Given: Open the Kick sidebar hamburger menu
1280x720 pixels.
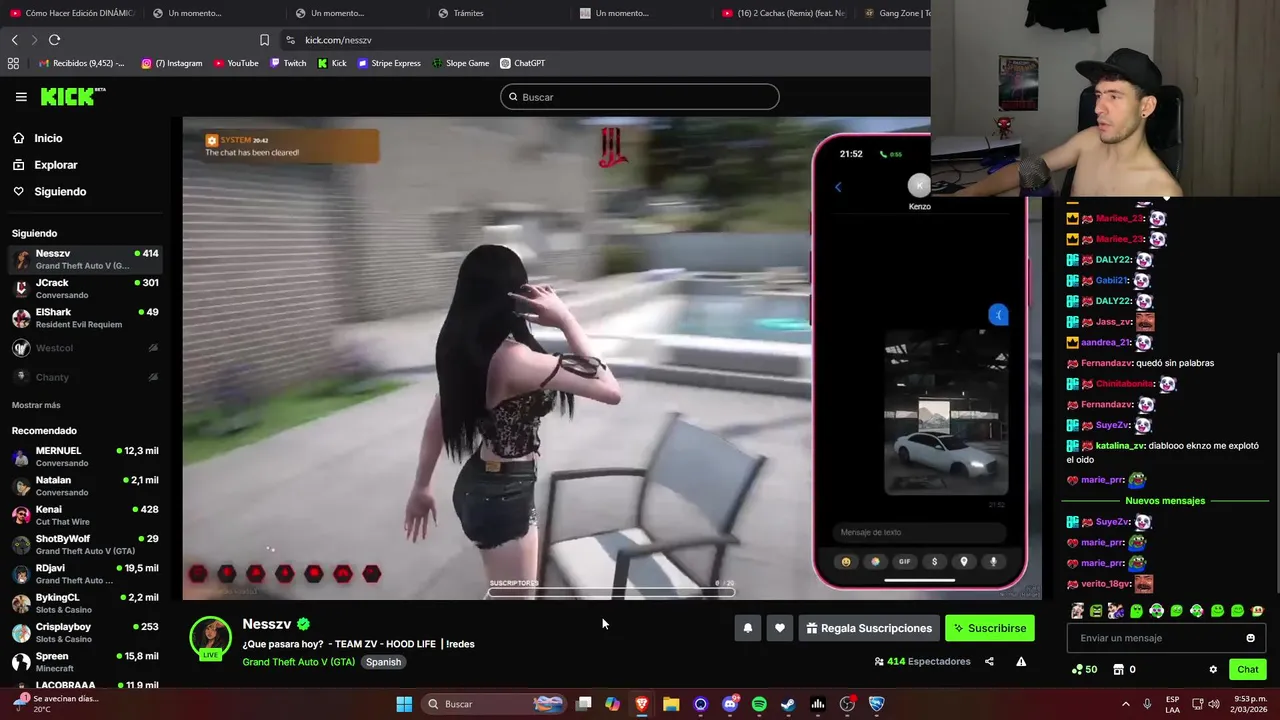Looking at the screenshot, I should [x=21, y=97].
